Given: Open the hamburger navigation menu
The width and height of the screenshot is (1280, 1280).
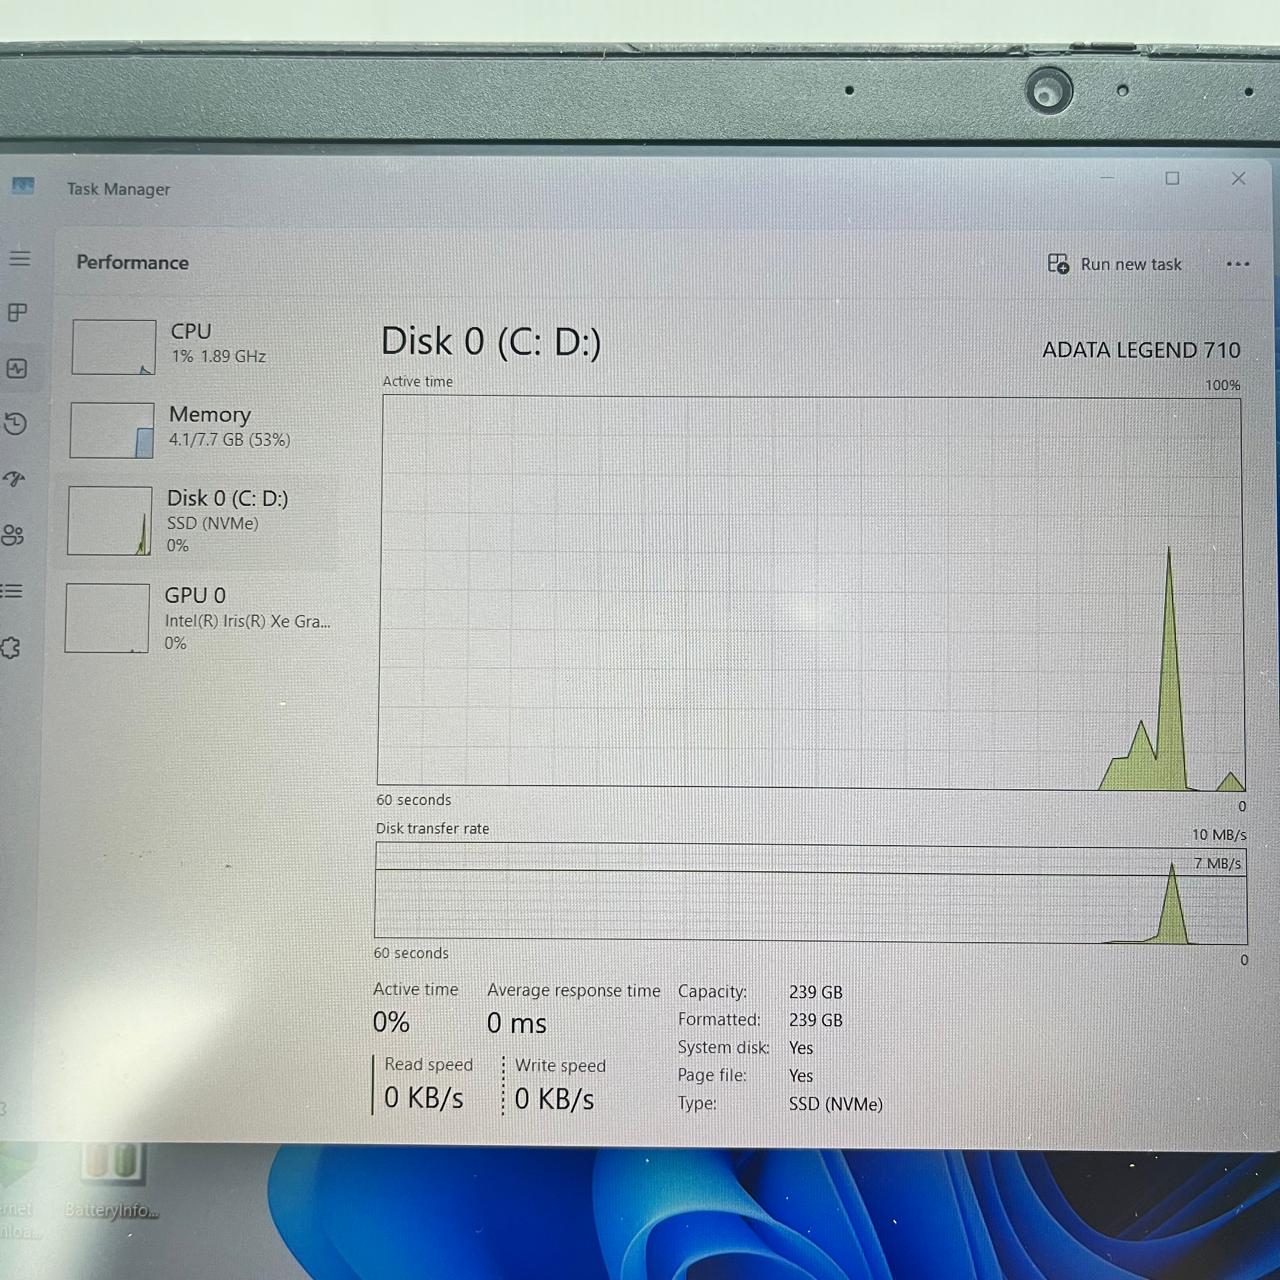Looking at the screenshot, I should (20, 258).
